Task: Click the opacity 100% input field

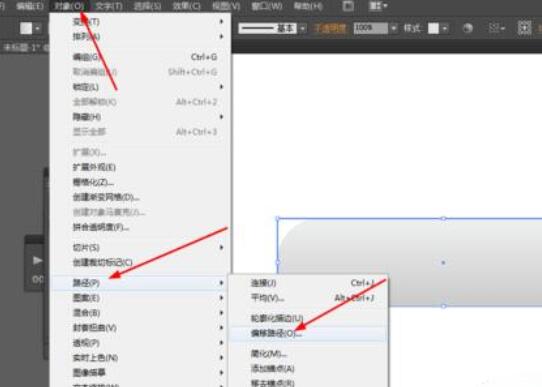Action: coord(371,28)
